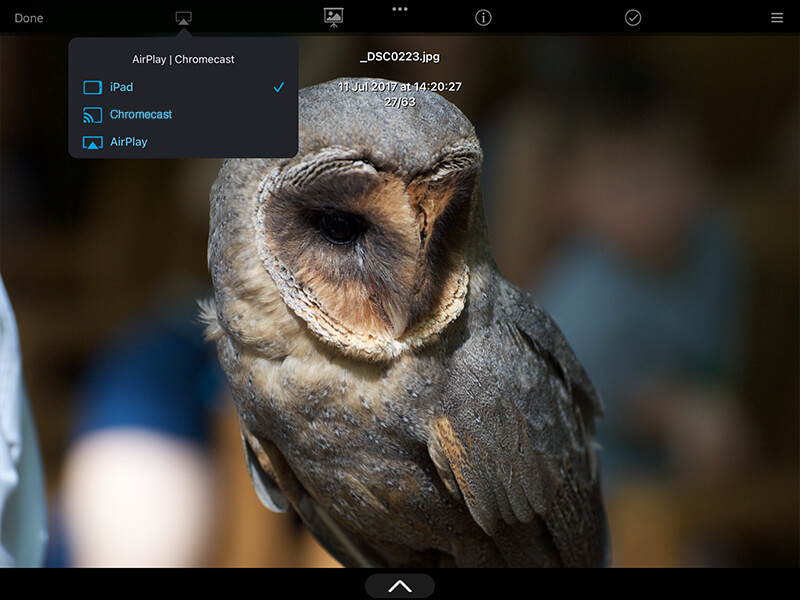Image resolution: width=800 pixels, height=600 pixels.
Task: Open the hamburger menu icon
Action: click(x=777, y=18)
